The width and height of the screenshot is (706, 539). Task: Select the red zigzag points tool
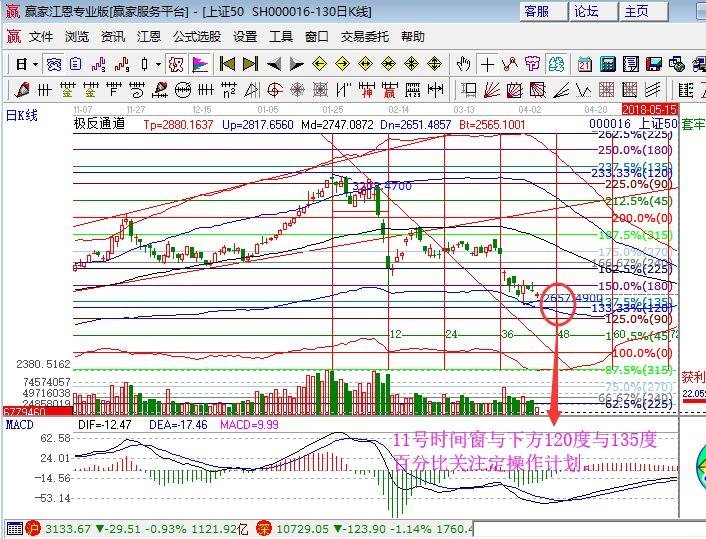click(x=510, y=64)
